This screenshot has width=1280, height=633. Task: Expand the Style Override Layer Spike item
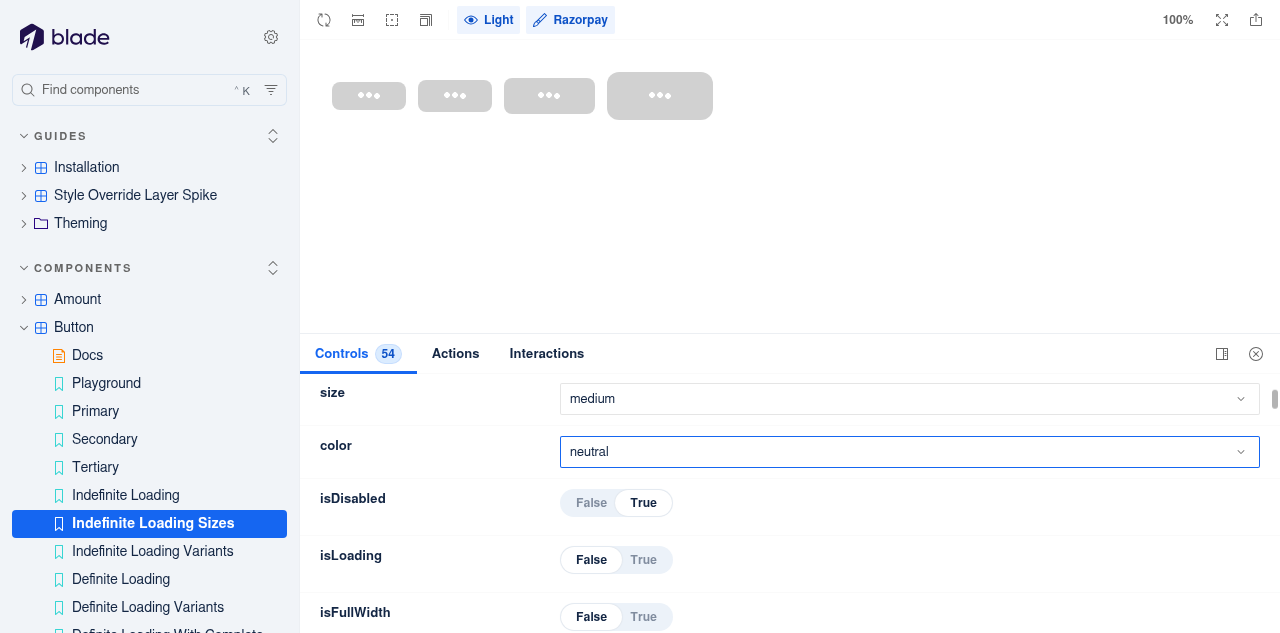coord(24,195)
